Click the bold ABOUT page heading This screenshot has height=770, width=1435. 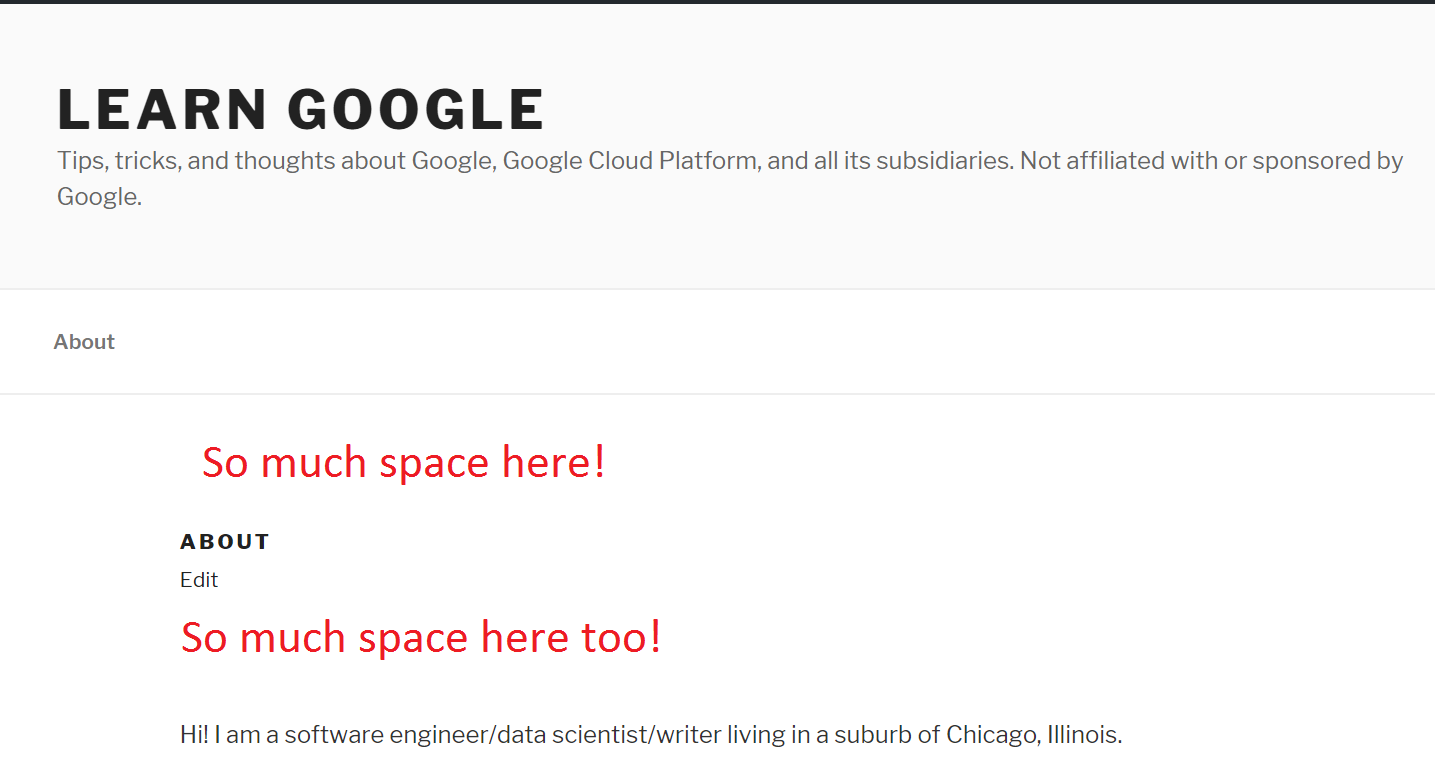click(225, 542)
